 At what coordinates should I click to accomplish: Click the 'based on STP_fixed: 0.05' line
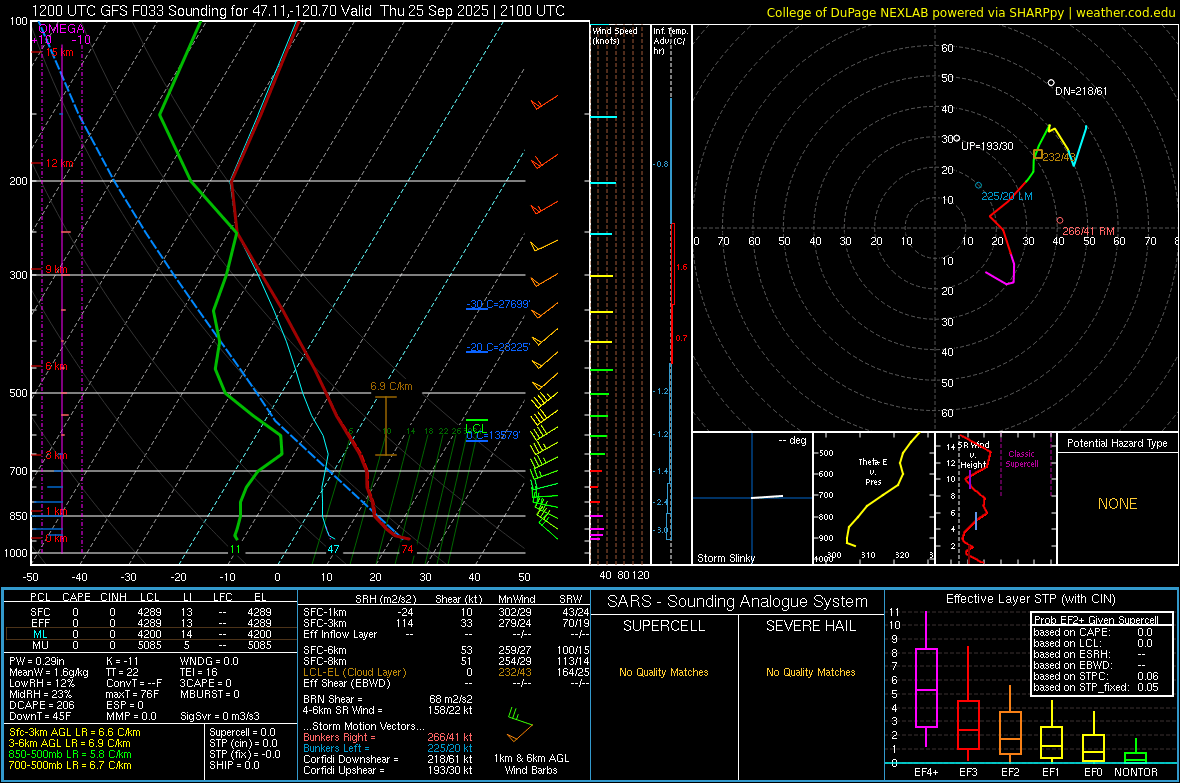pos(1096,687)
